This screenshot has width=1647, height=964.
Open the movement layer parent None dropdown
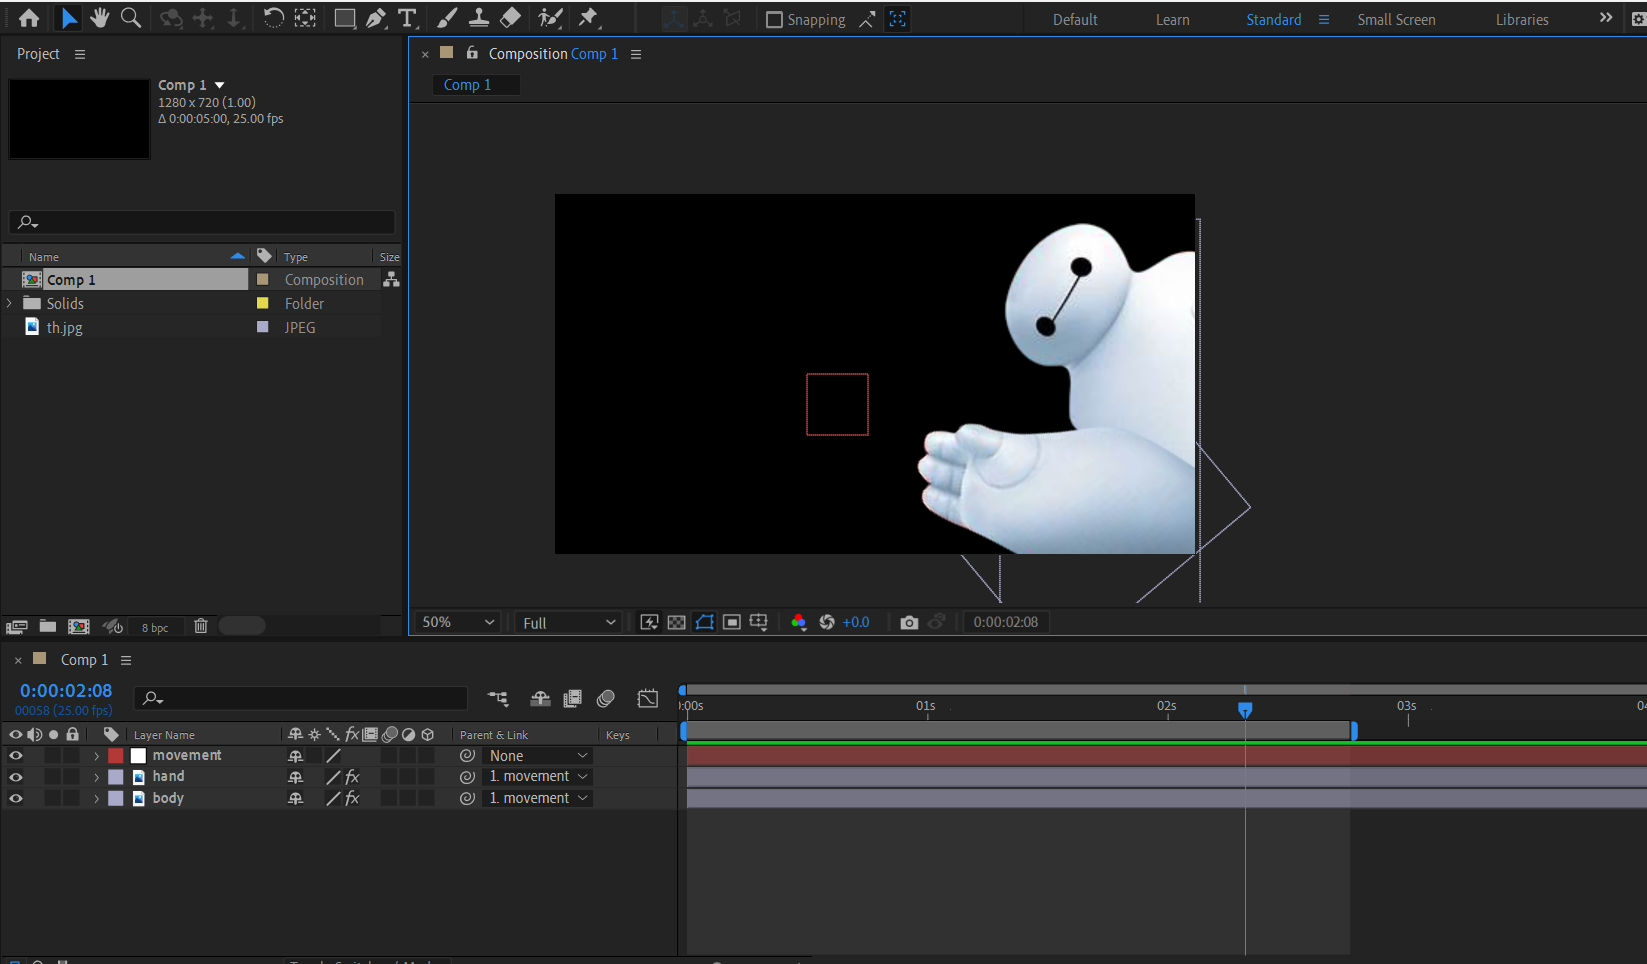[538, 756]
